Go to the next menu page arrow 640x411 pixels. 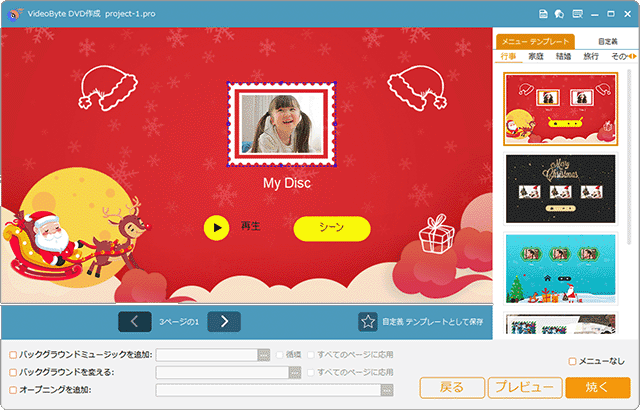point(224,321)
